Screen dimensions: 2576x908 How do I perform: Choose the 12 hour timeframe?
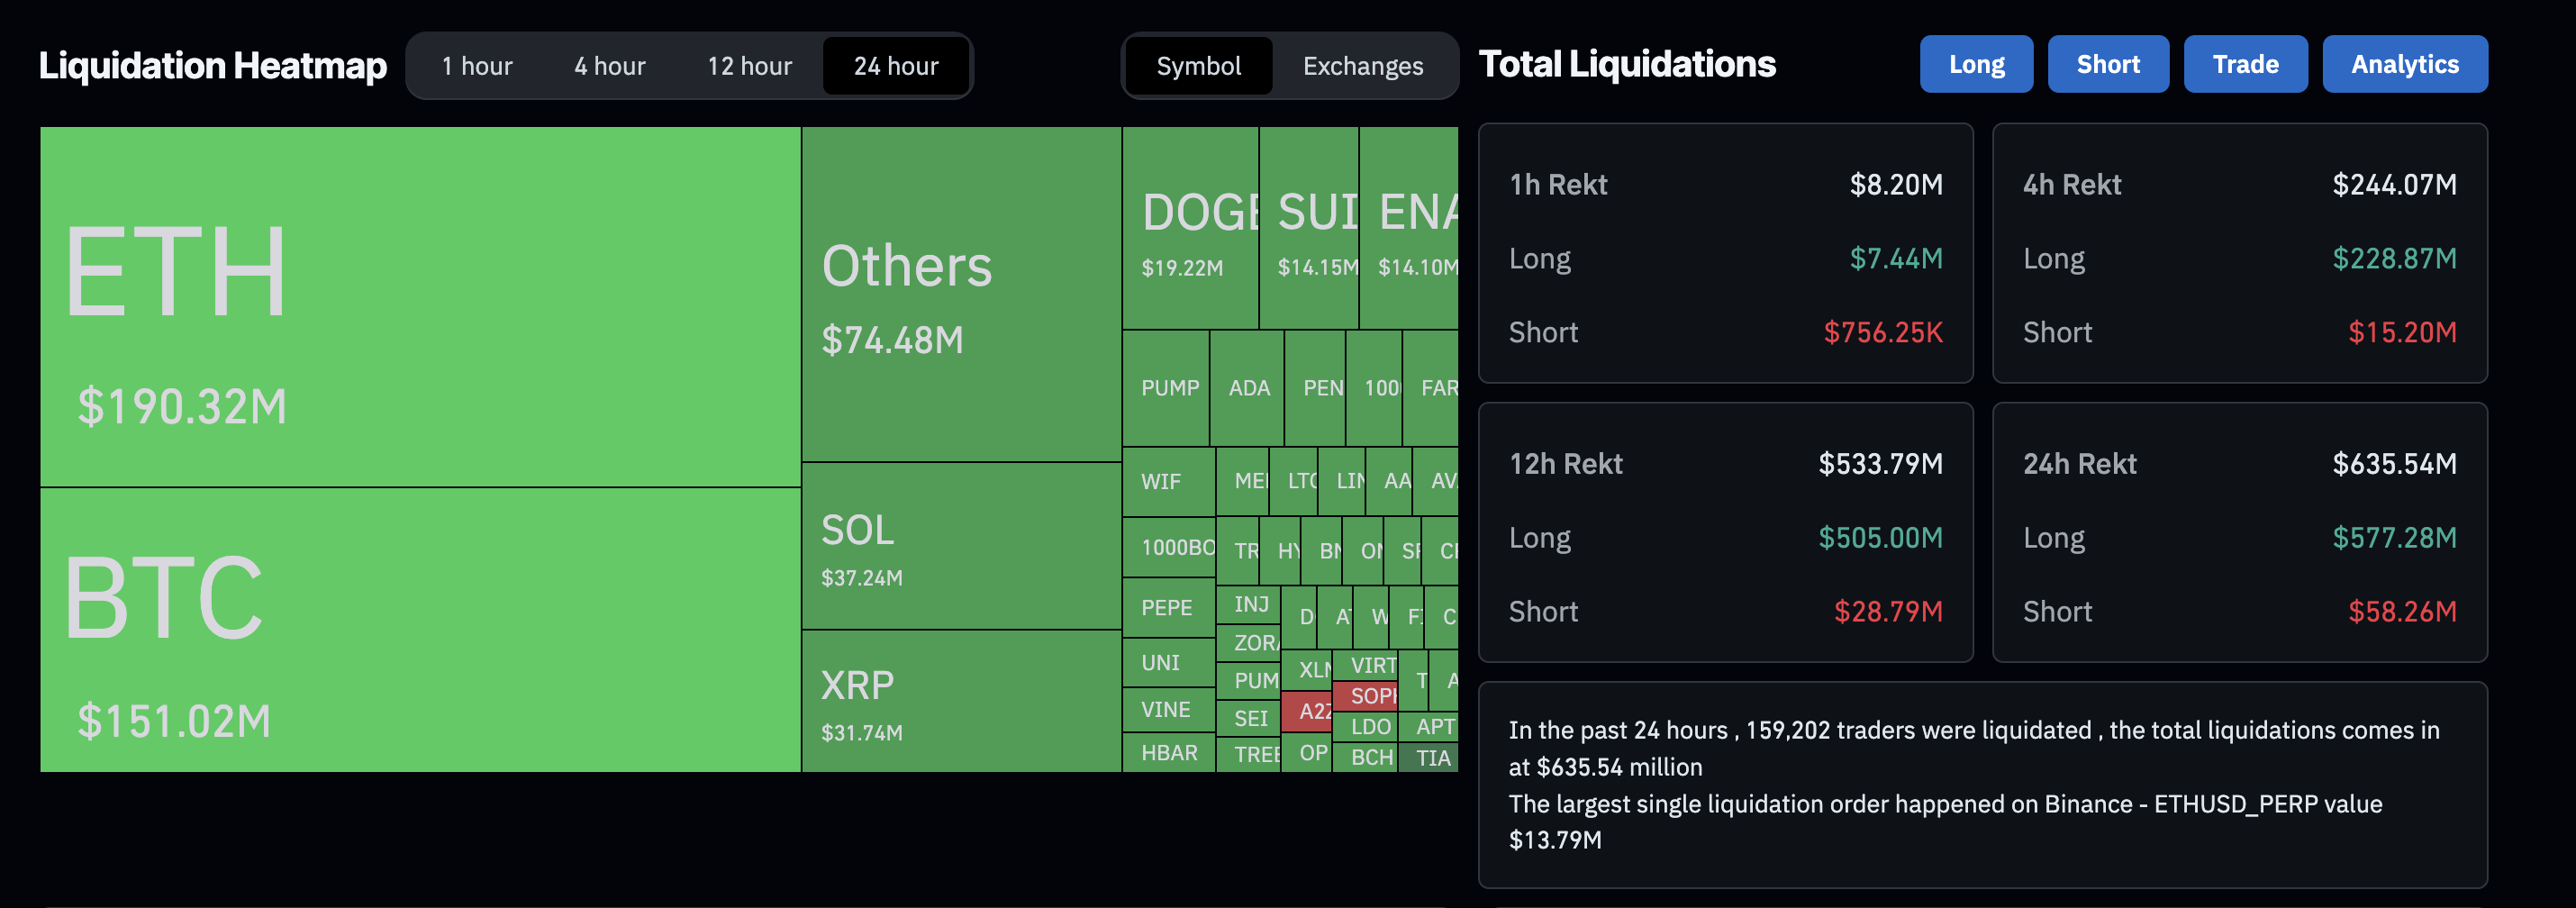tap(749, 66)
